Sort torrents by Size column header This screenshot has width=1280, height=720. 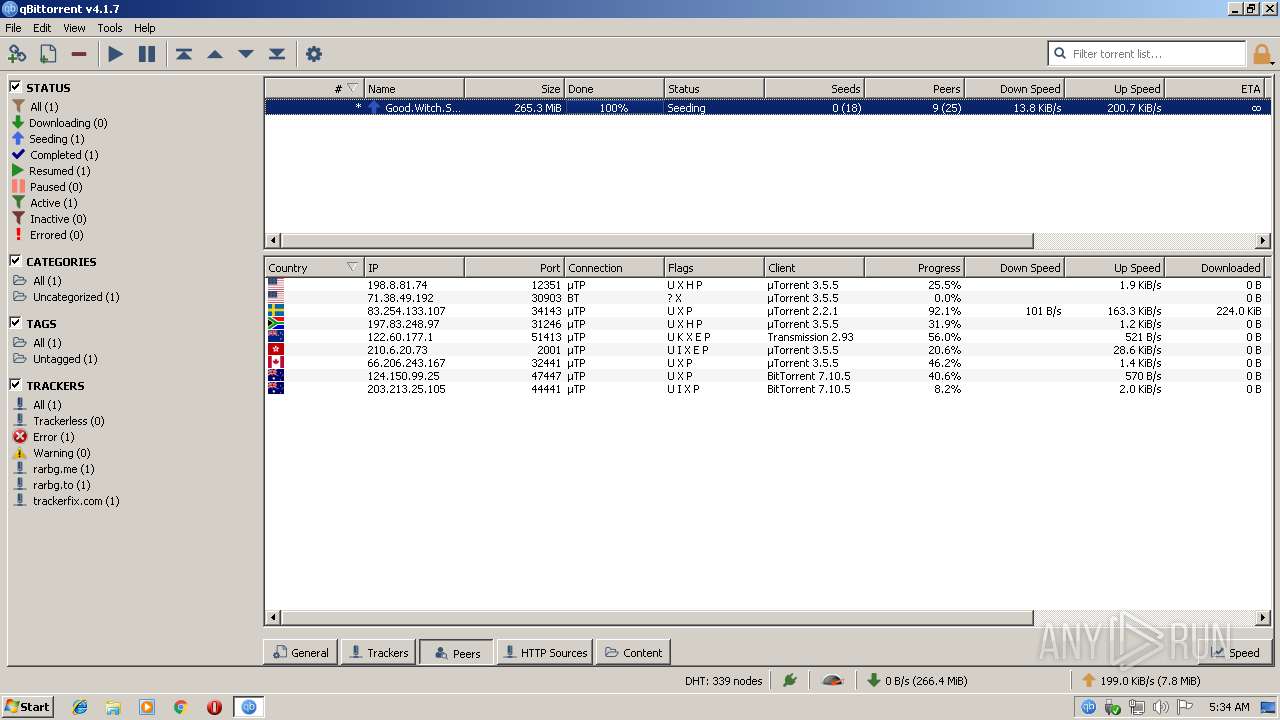514,88
